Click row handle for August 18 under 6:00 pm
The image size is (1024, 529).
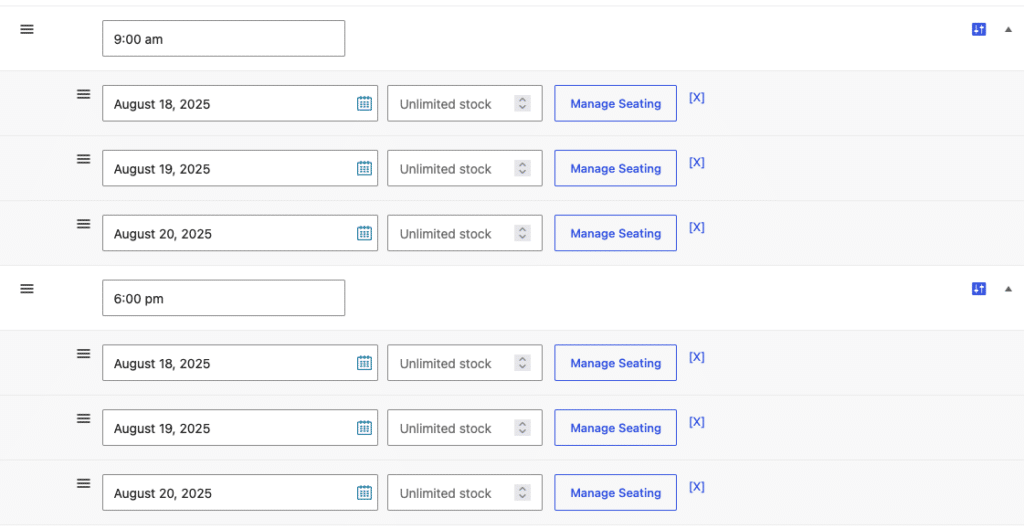click(84, 353)
